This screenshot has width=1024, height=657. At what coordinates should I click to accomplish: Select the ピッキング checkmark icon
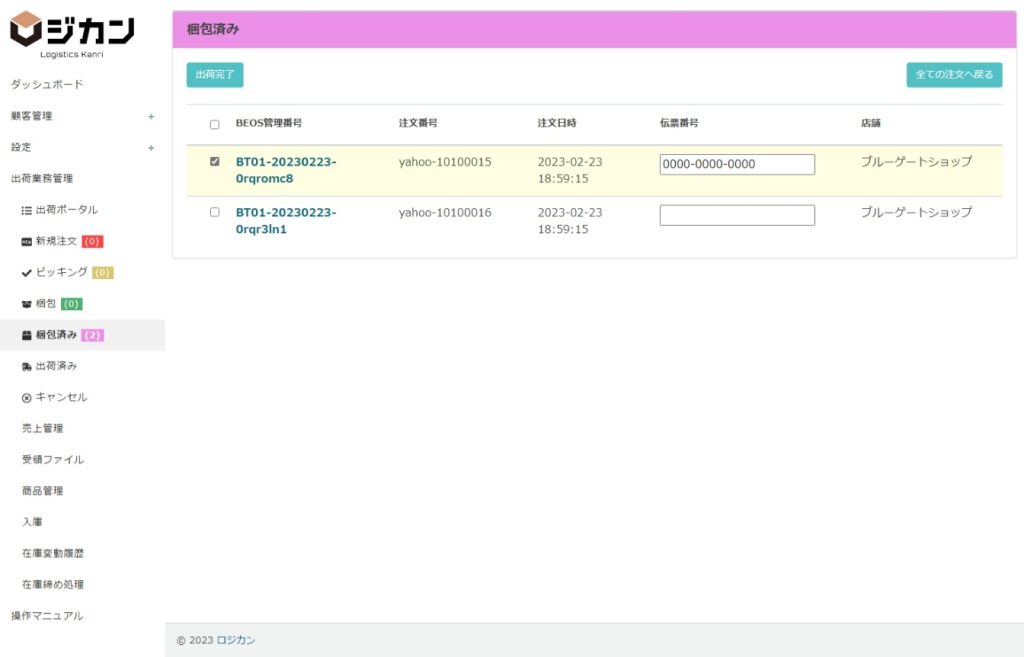[27, 273]
